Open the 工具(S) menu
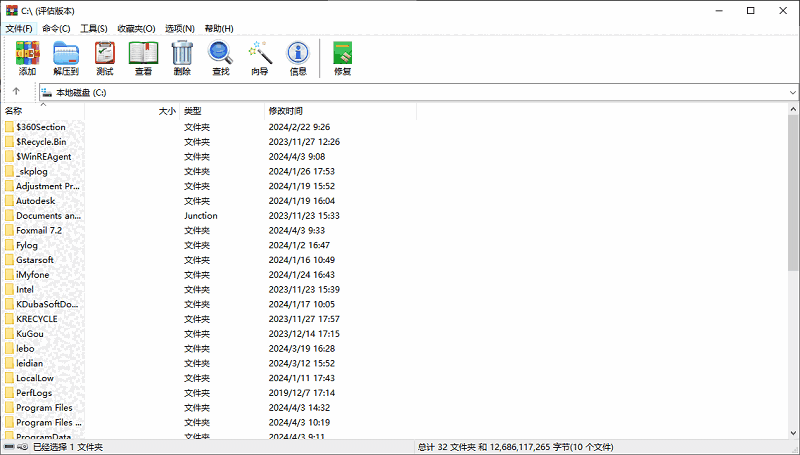This screenshot has width=800, height=455. (94, 29)
